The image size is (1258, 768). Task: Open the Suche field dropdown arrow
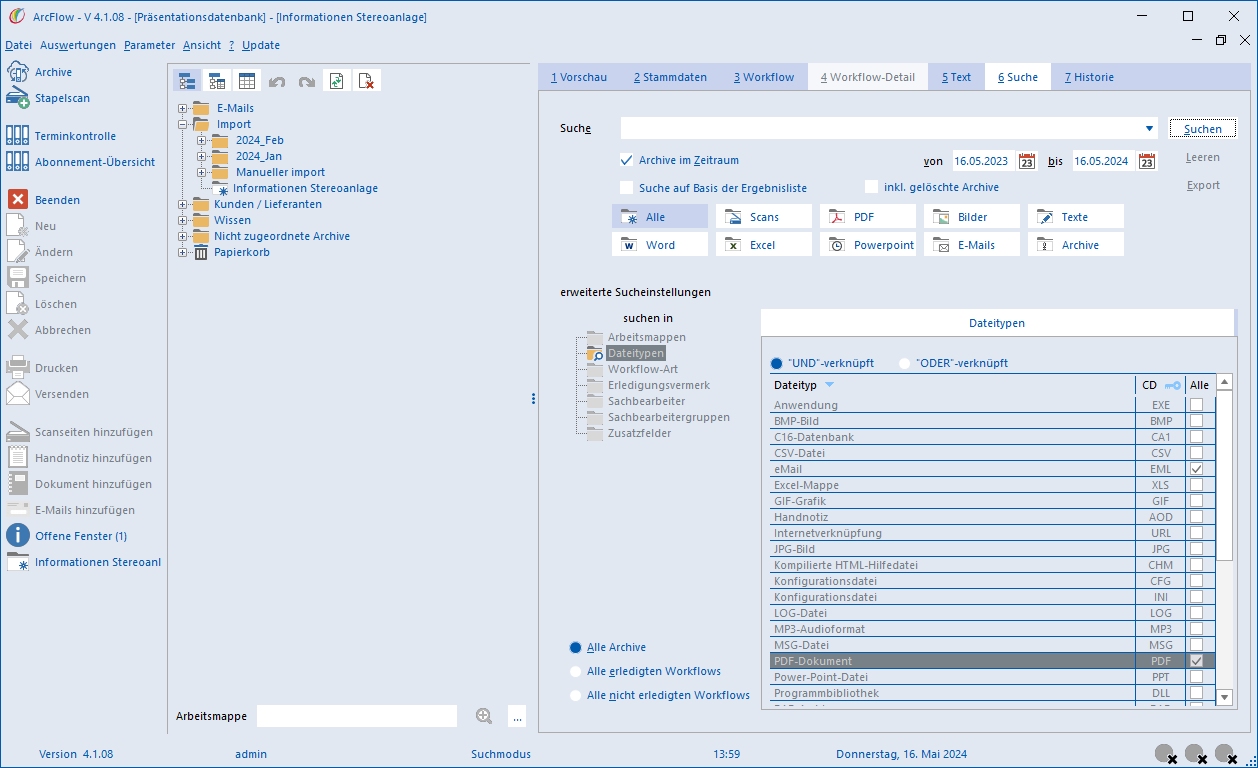(1150, 129)
